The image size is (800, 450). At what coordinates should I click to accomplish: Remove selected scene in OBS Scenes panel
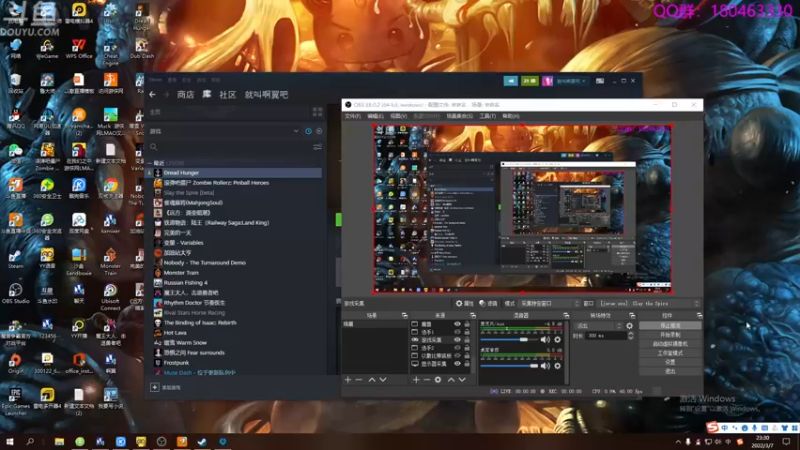[x=359, y=380]
